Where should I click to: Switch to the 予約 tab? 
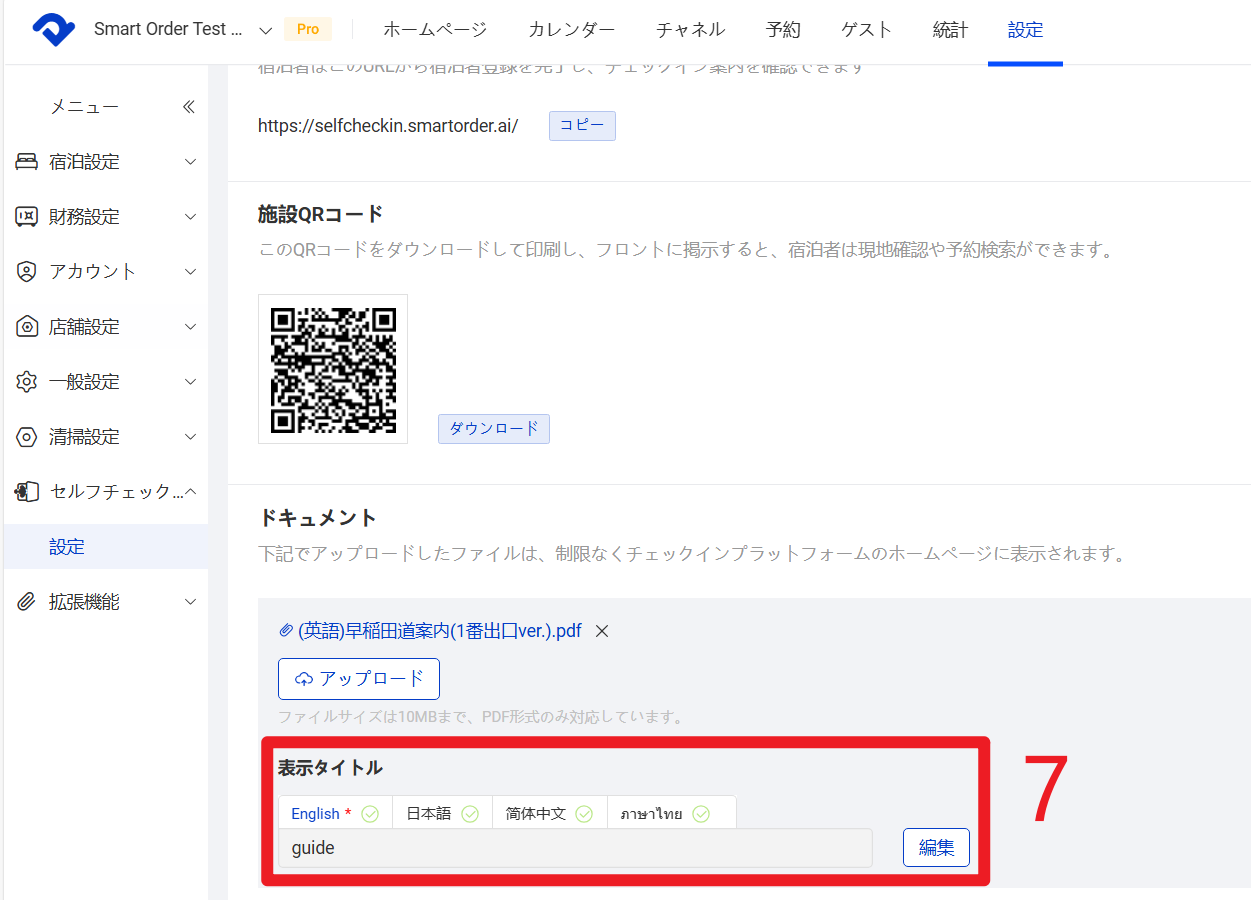(783, 30)
